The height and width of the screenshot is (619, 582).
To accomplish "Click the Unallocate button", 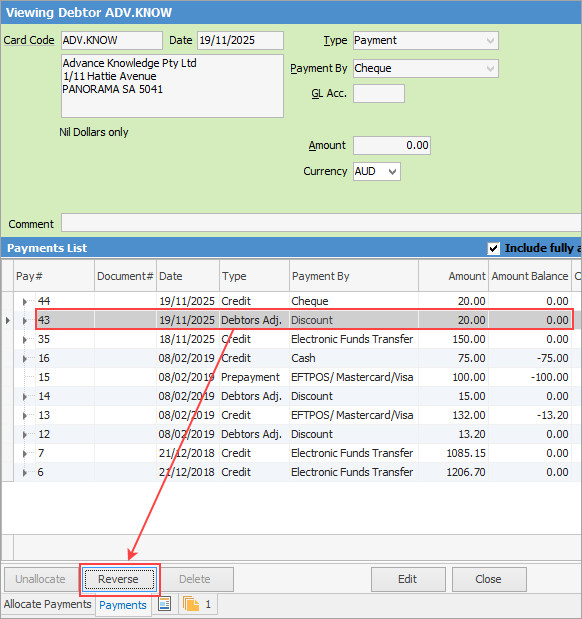I will (x=40, y=579).
